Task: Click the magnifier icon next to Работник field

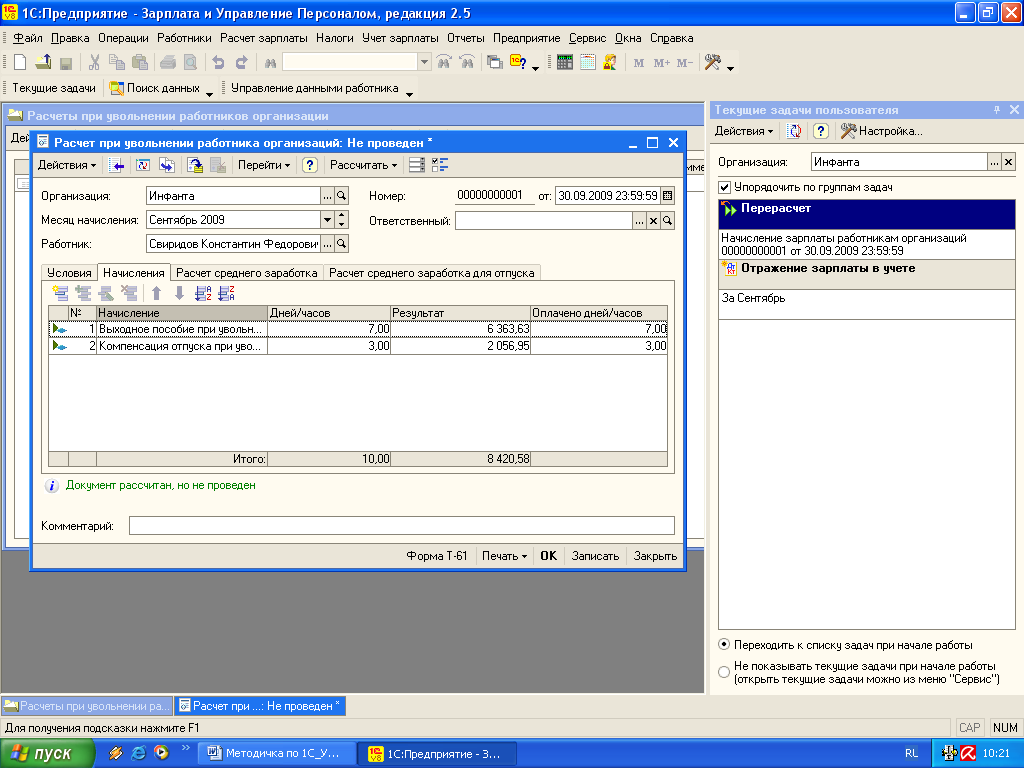Action: 342,244
